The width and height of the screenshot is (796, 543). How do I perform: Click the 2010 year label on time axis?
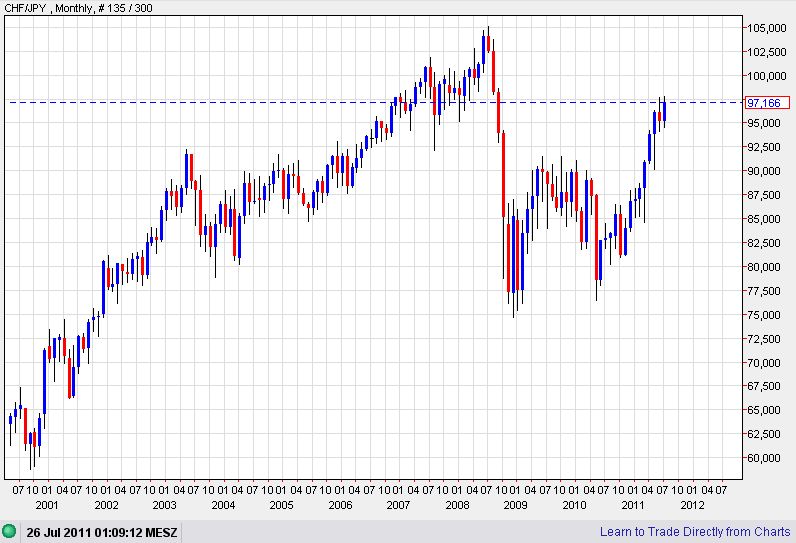pyautogui.click(x=575, y=505)
